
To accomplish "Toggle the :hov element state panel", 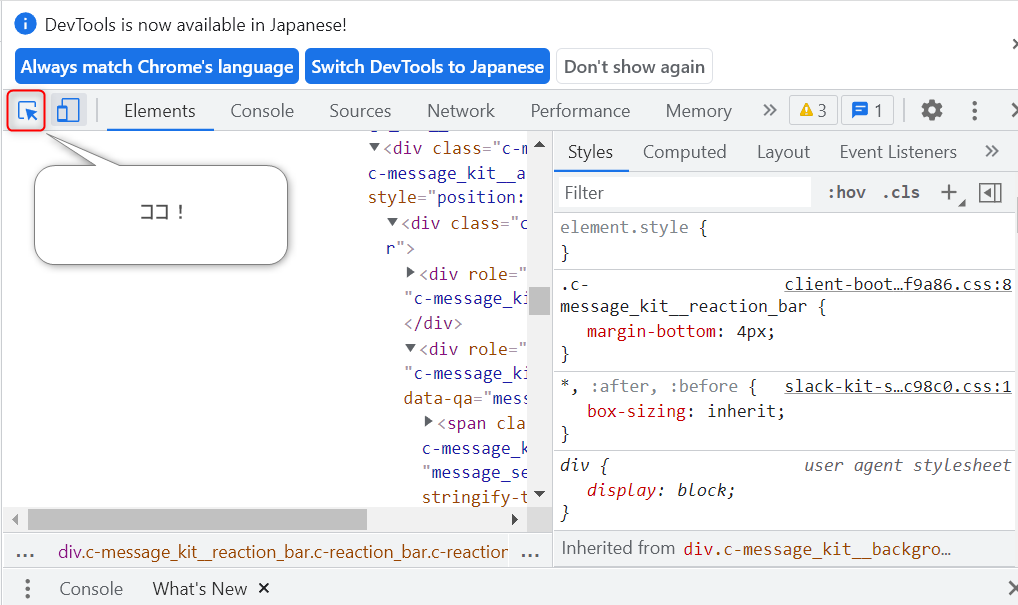I will (846, 193).
